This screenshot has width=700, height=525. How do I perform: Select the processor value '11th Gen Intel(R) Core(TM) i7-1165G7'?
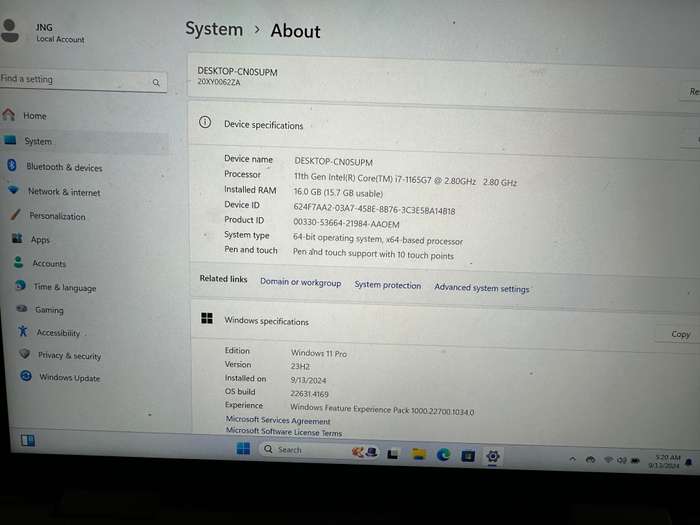(362, 178)
